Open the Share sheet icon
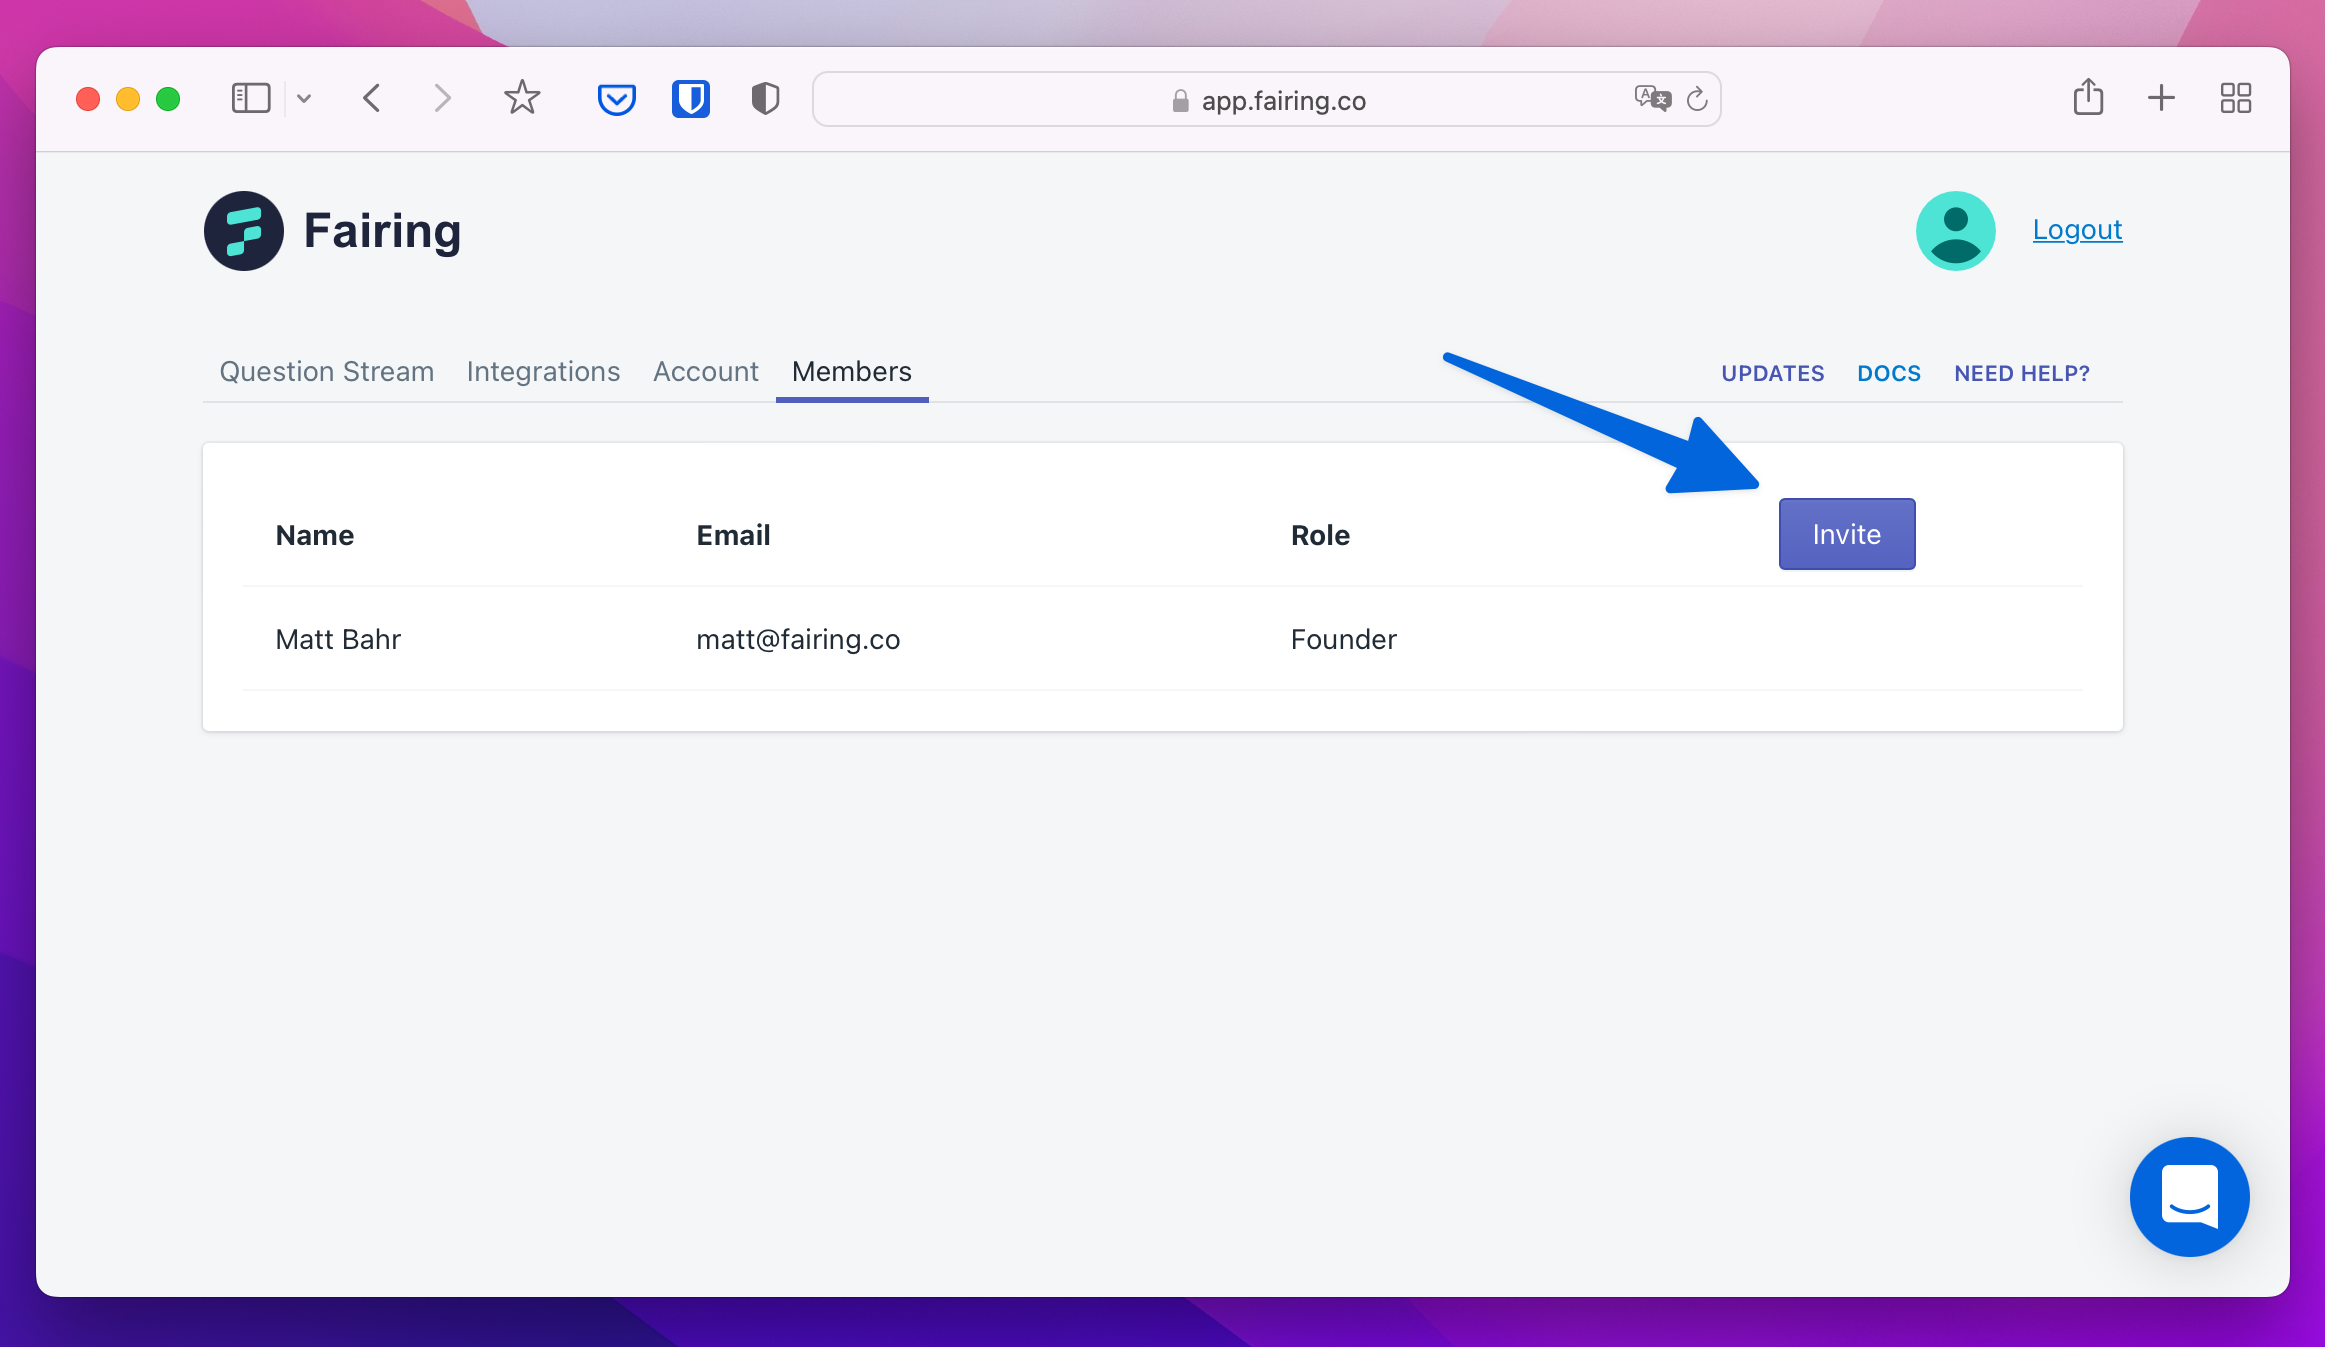The height and width of the screenshot is (1347, 2325). click(x=2088, y=98)
